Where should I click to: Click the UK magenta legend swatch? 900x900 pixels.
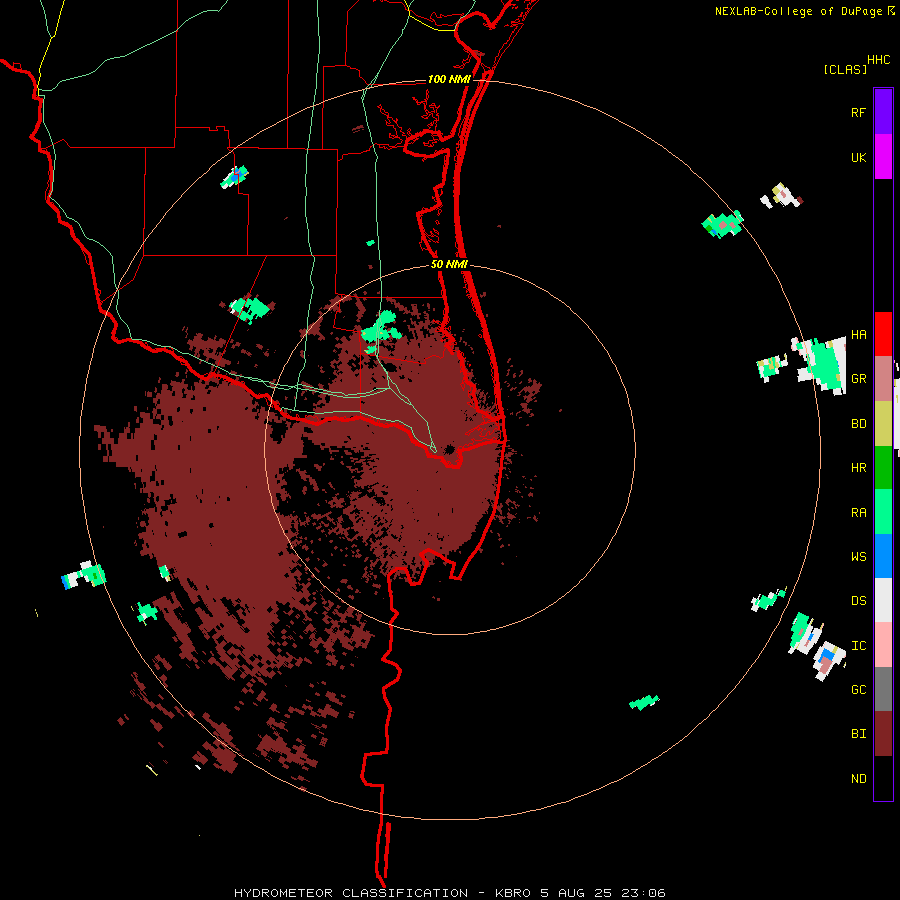click(883, 157)
